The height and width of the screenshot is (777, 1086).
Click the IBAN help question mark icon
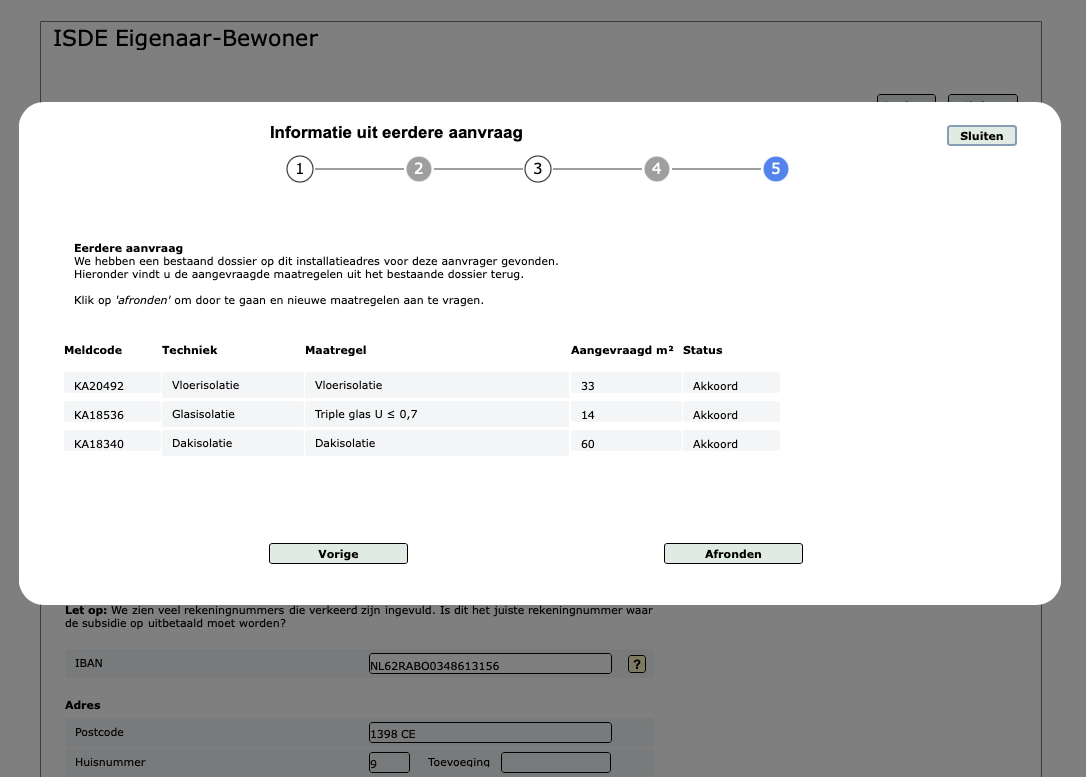636,664
